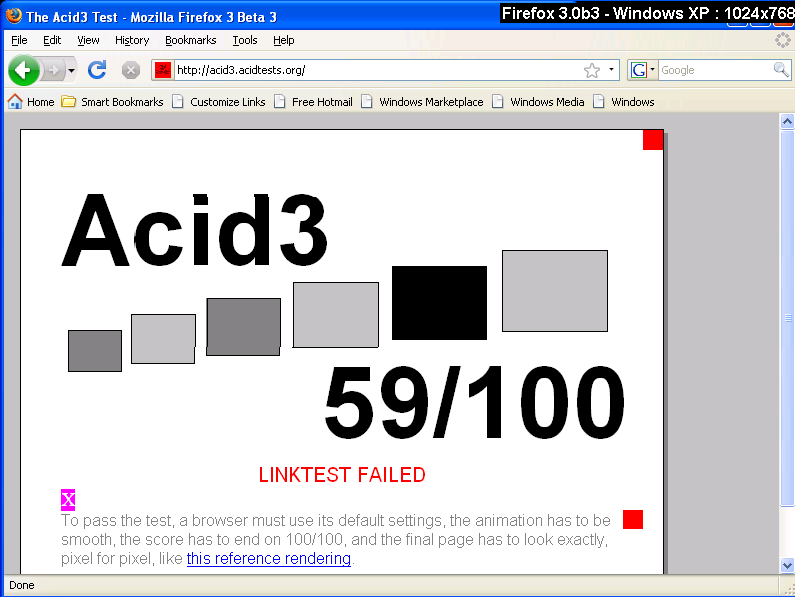Open the View menu

pyautogui.click(x=88, y=40)
